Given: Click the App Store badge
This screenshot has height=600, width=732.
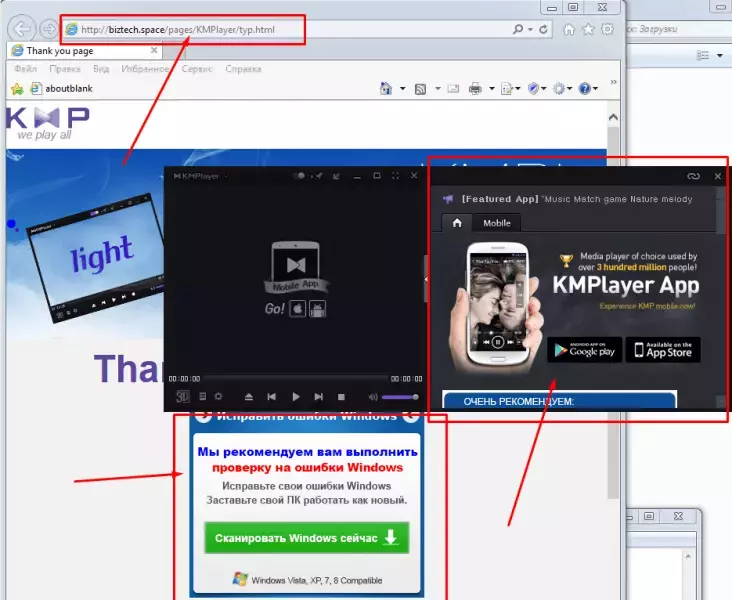Looking at the screenshot, I should click(663, 350).
